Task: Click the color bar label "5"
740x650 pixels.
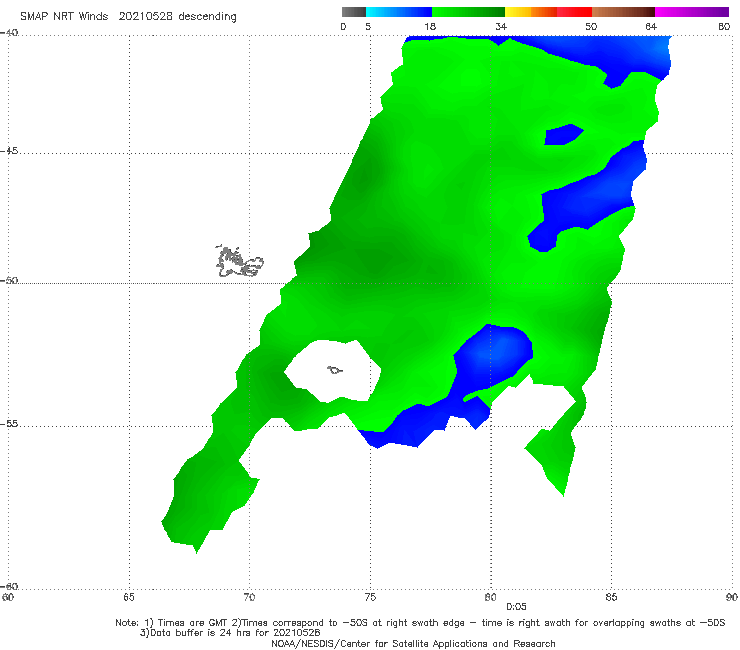Action: 368,26
